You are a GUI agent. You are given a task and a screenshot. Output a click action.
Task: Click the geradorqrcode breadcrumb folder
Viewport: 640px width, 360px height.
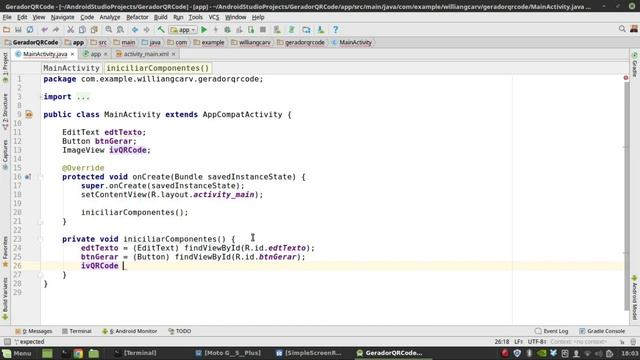tap(301, 42)
